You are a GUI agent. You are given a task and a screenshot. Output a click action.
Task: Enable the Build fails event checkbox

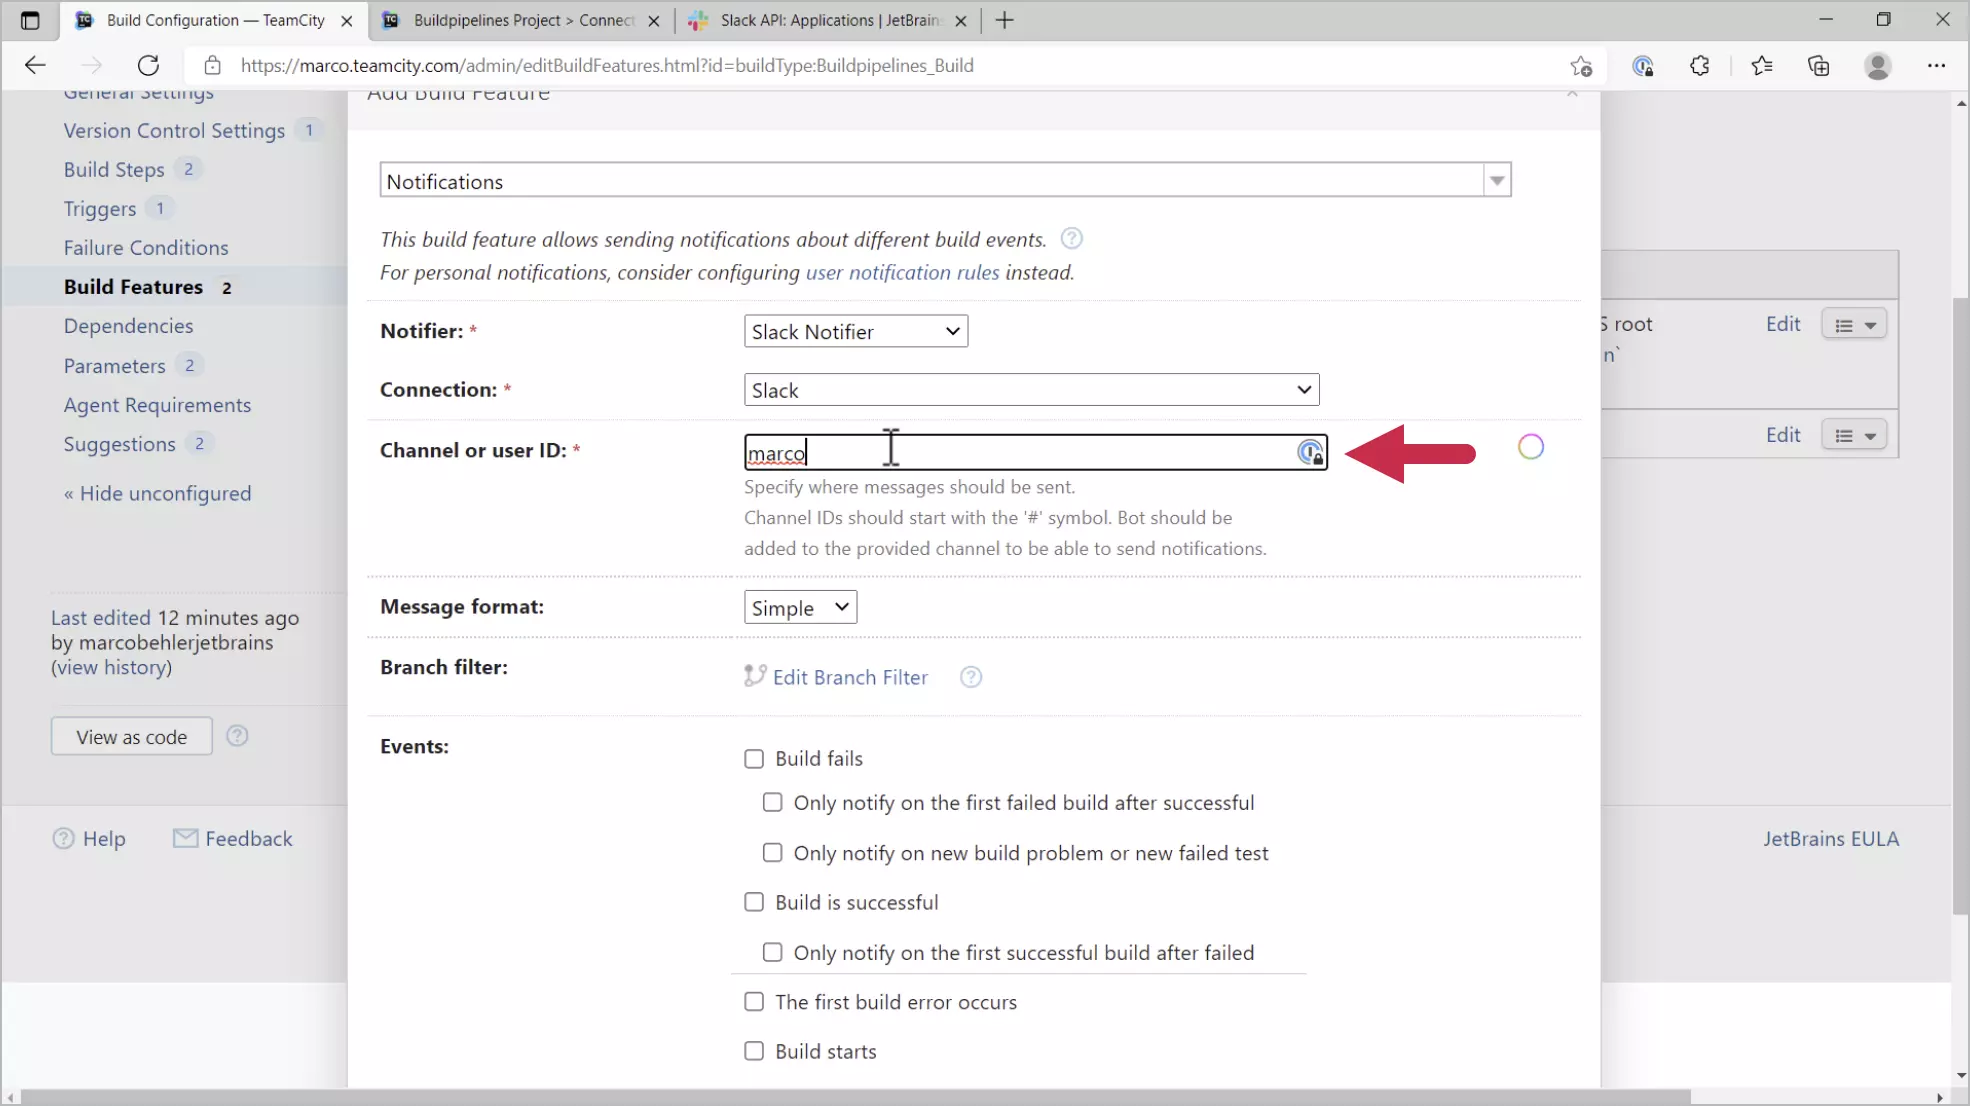753,758
